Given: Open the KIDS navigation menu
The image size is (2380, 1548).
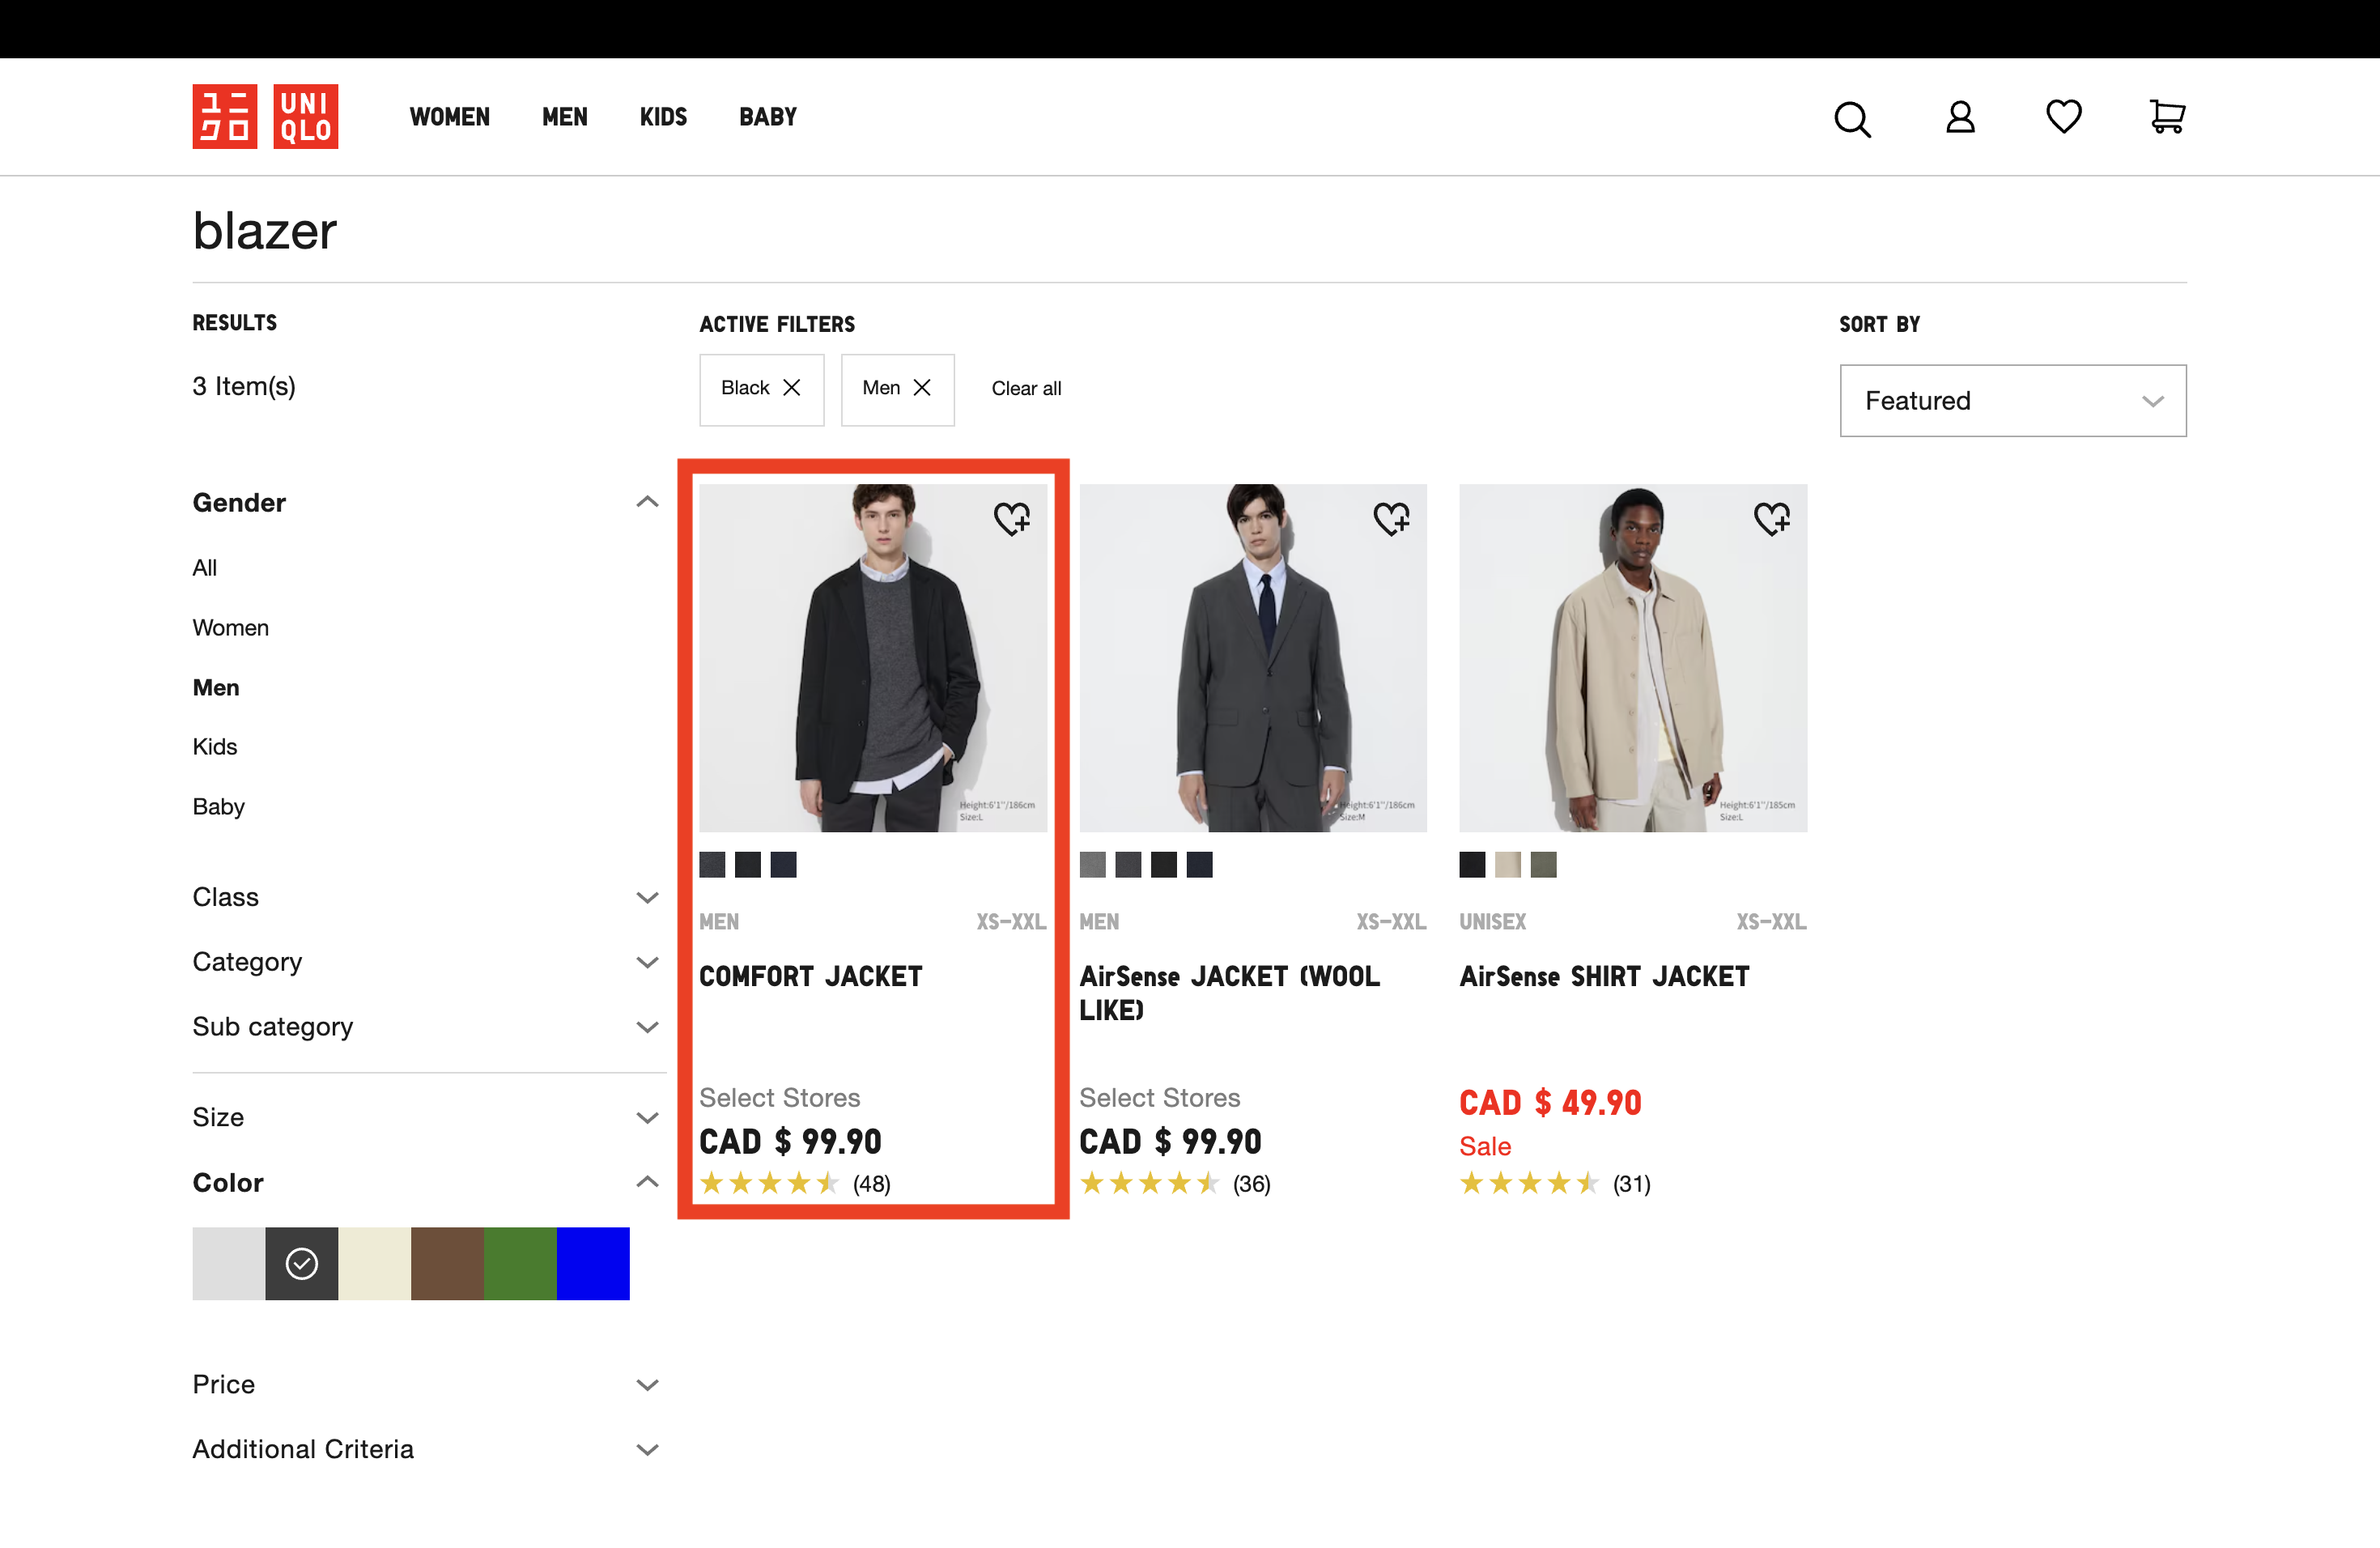Looking at the screenshot, I should [x=663, y=117].
